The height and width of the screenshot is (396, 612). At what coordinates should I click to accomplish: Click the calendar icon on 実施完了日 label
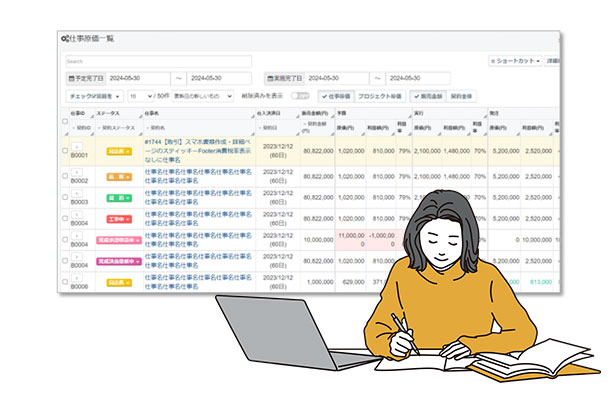[x=270, y=78]
